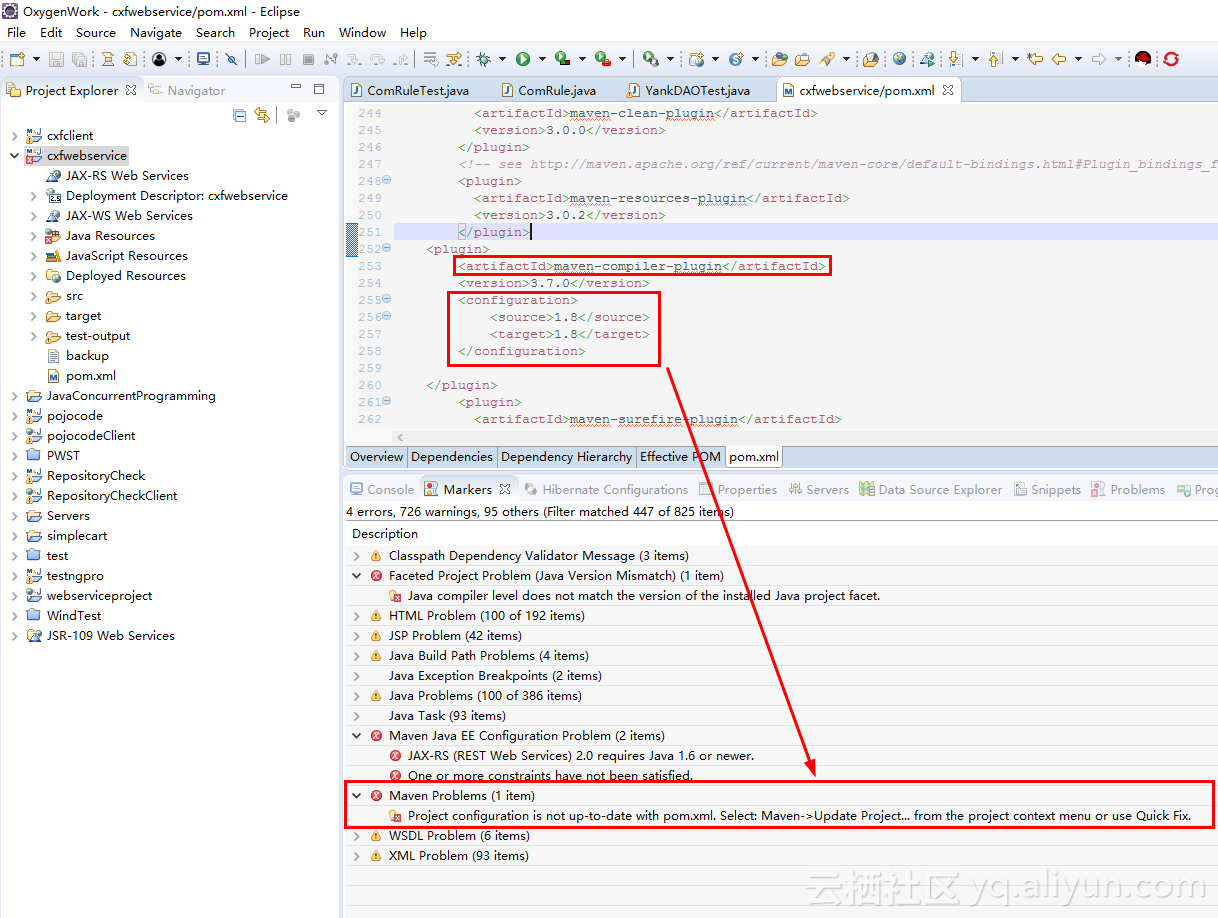This screenshot has height=918, width=1218.
Task: Click the green Run button icon
Action: coord(523,59)
